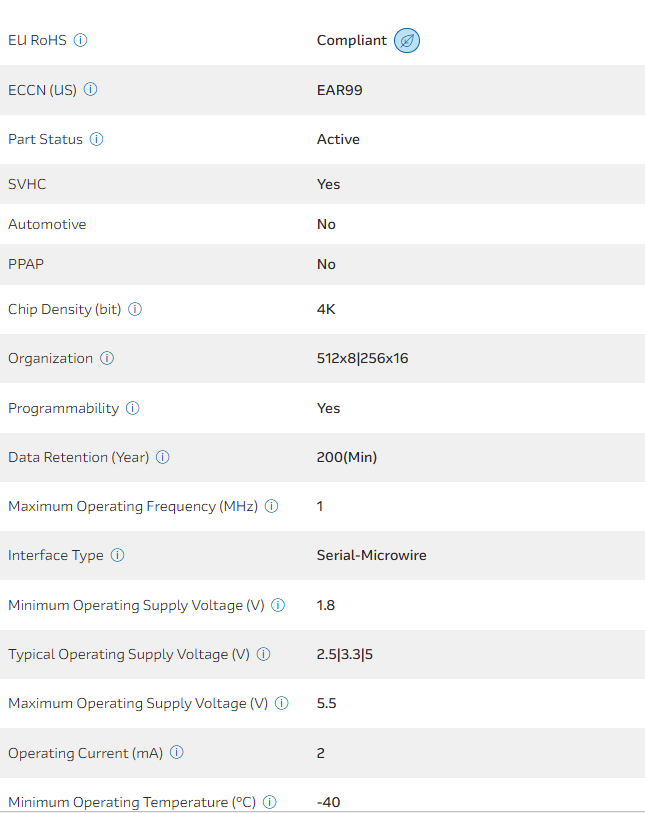This screenshot has height=813, width=645.
Task: Click the Compliant value text
Action: [351, 41]
